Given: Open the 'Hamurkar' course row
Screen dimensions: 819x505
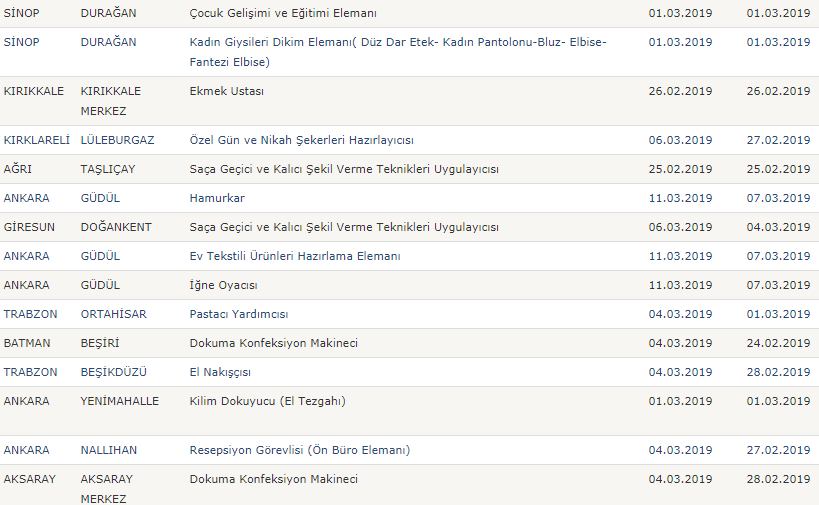Looking at the screenshot, I should pos(217,198).
